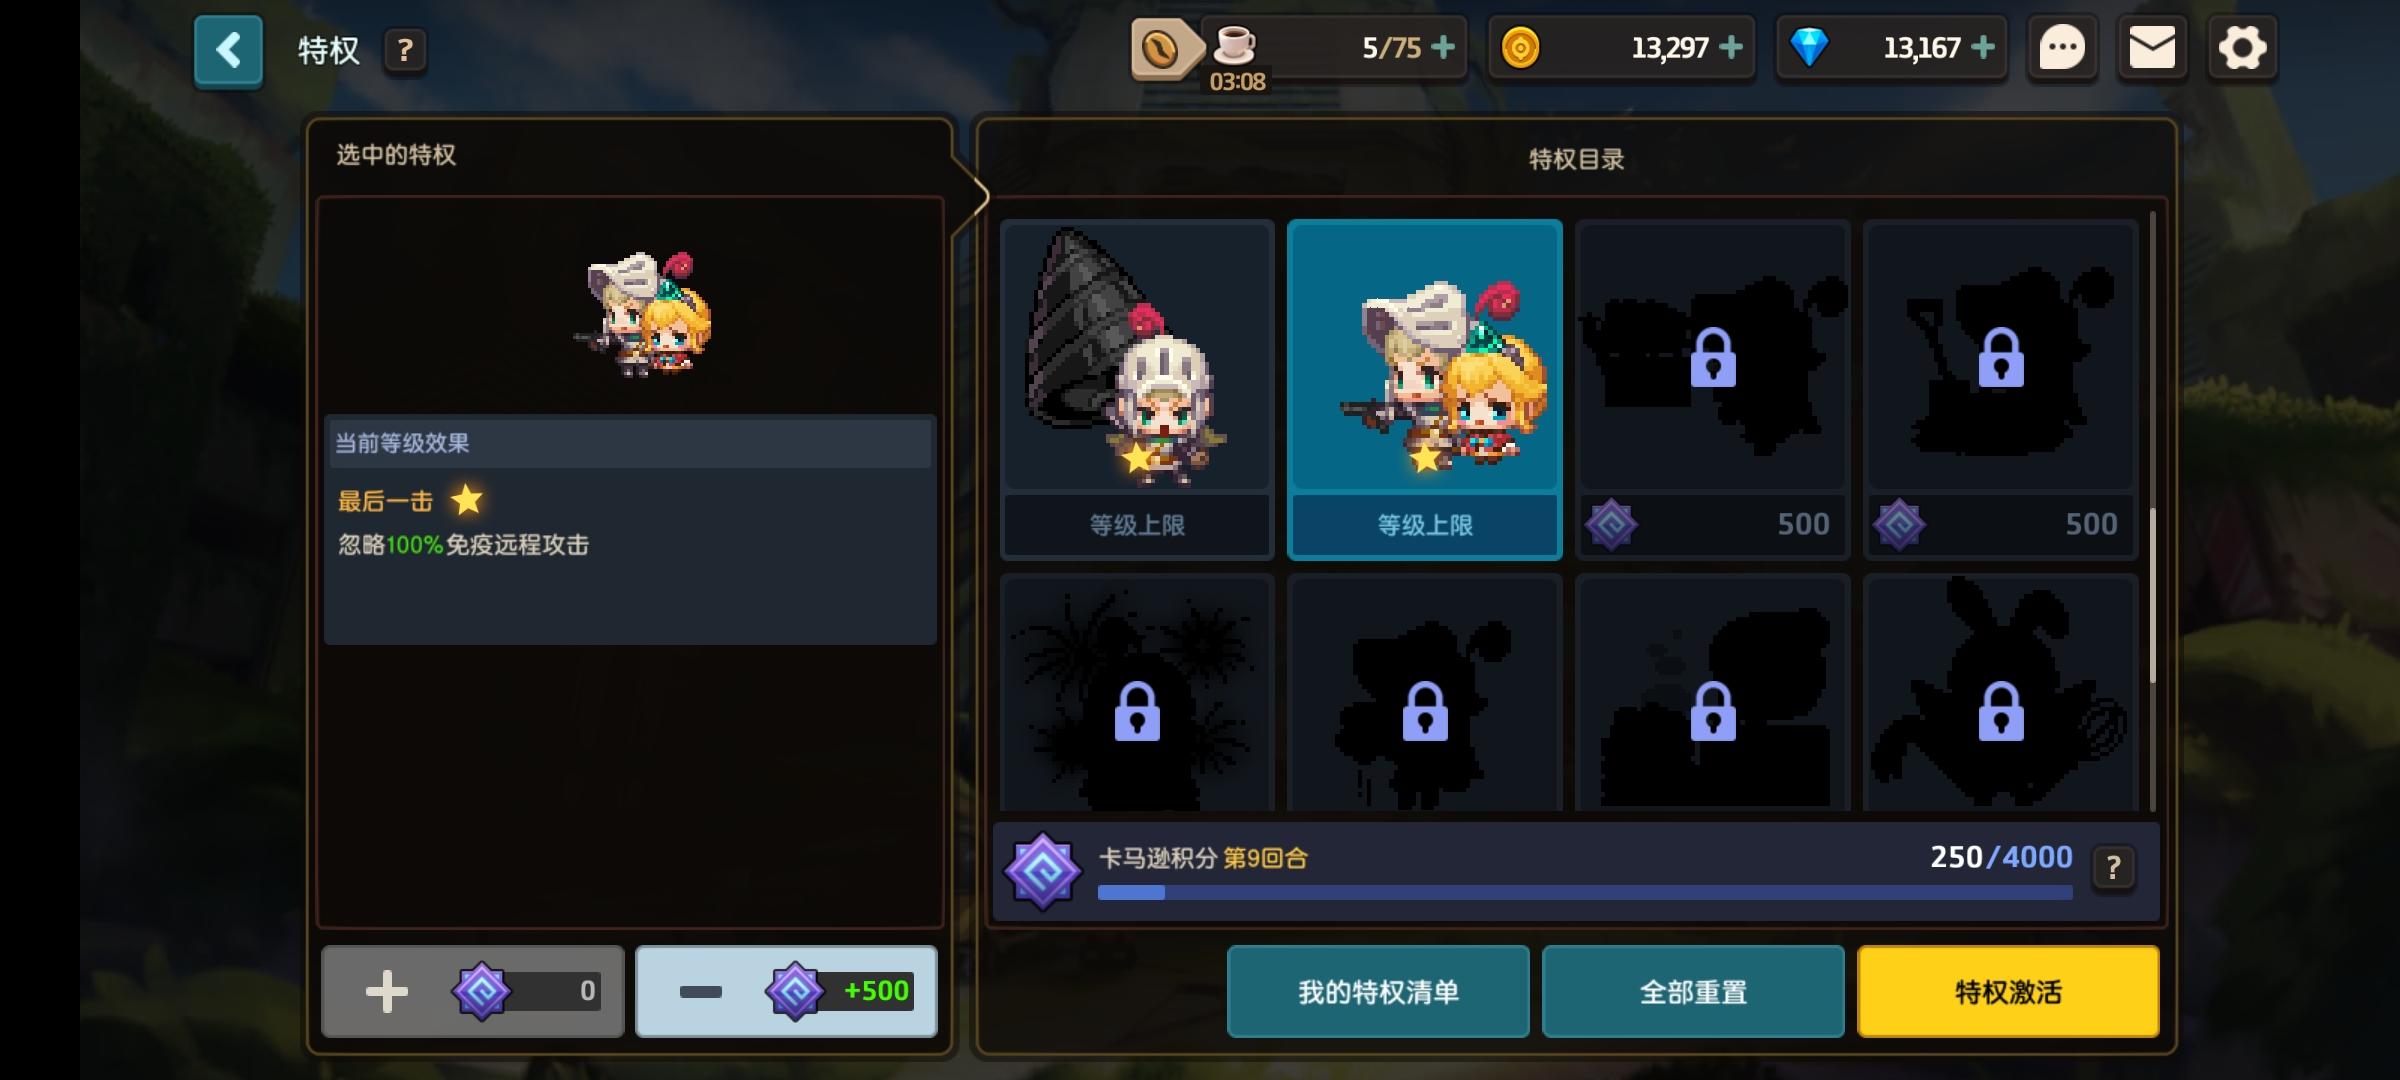Open the settings gear icon
Viewport: 2400px width, 1080px height.
2242,48
